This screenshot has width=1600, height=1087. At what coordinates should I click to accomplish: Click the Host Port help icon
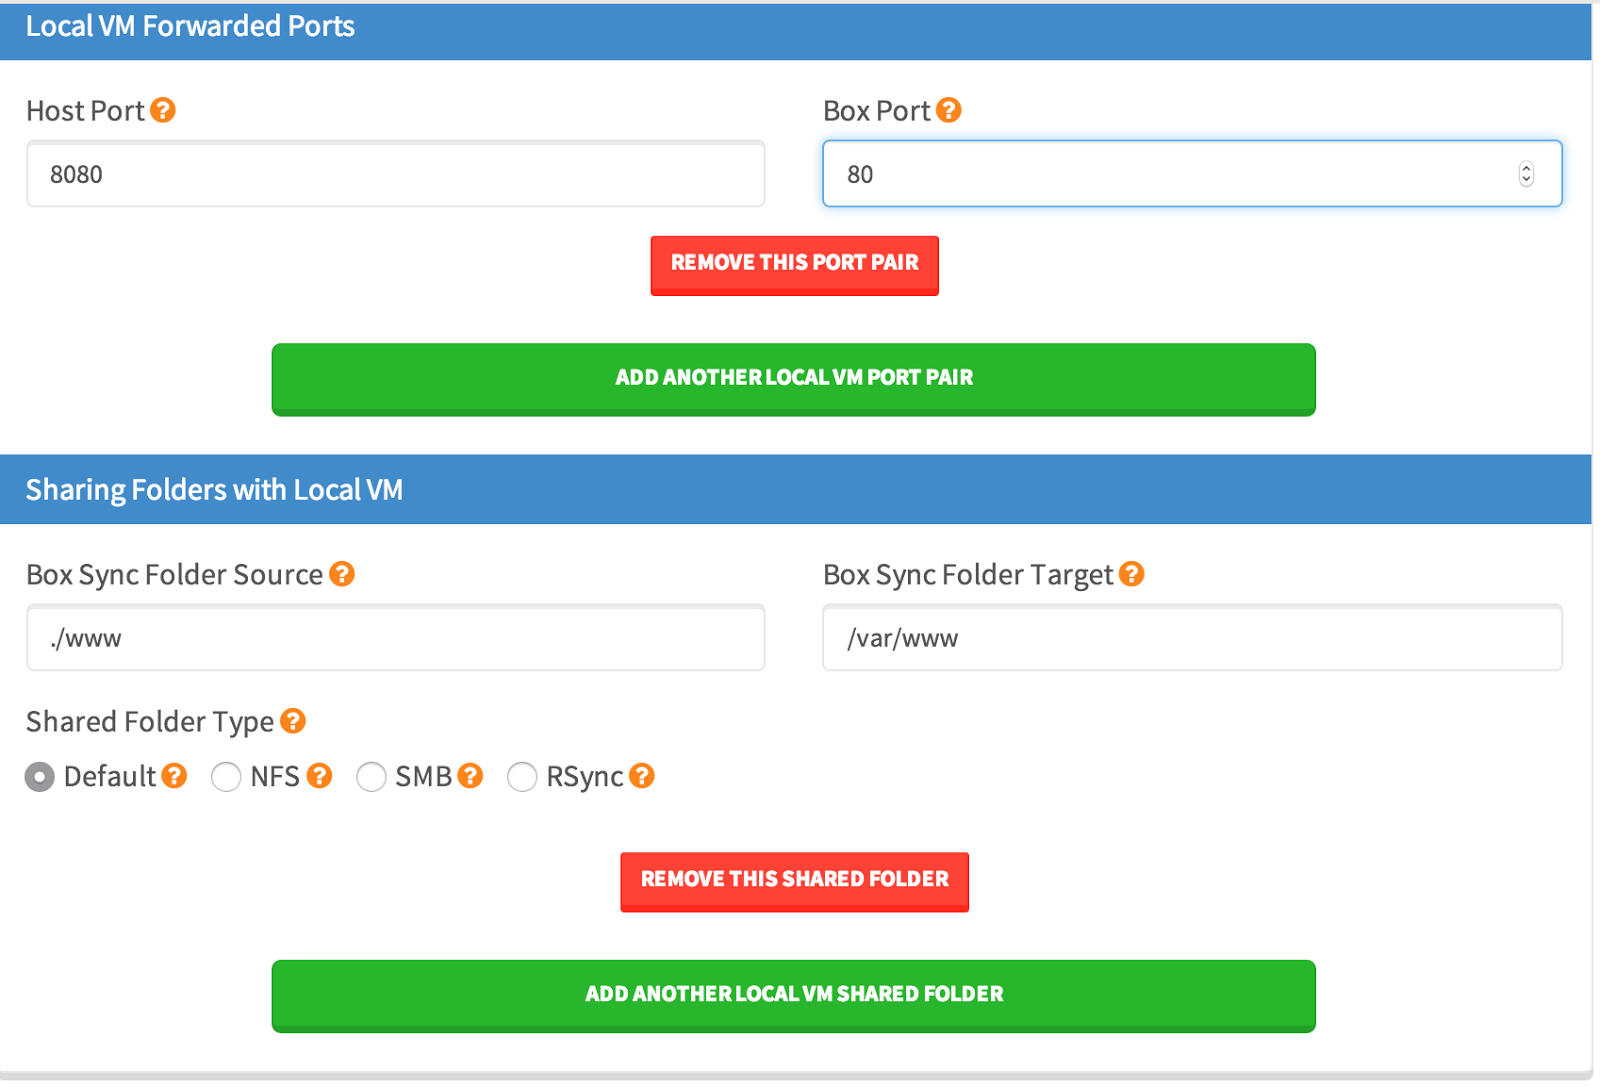click(x=163, y=110)
